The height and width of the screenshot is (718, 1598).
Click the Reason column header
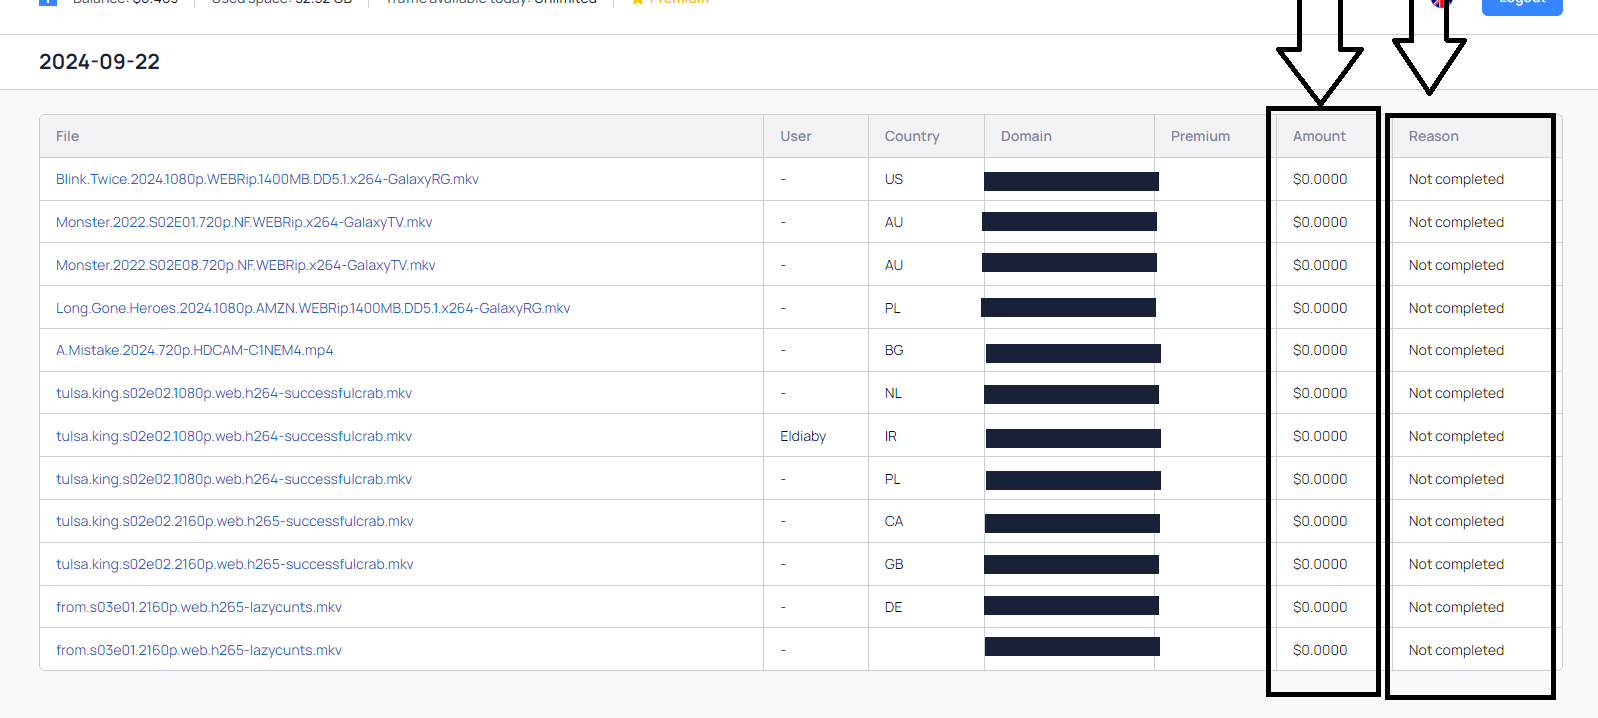(x=1433, y=136)
